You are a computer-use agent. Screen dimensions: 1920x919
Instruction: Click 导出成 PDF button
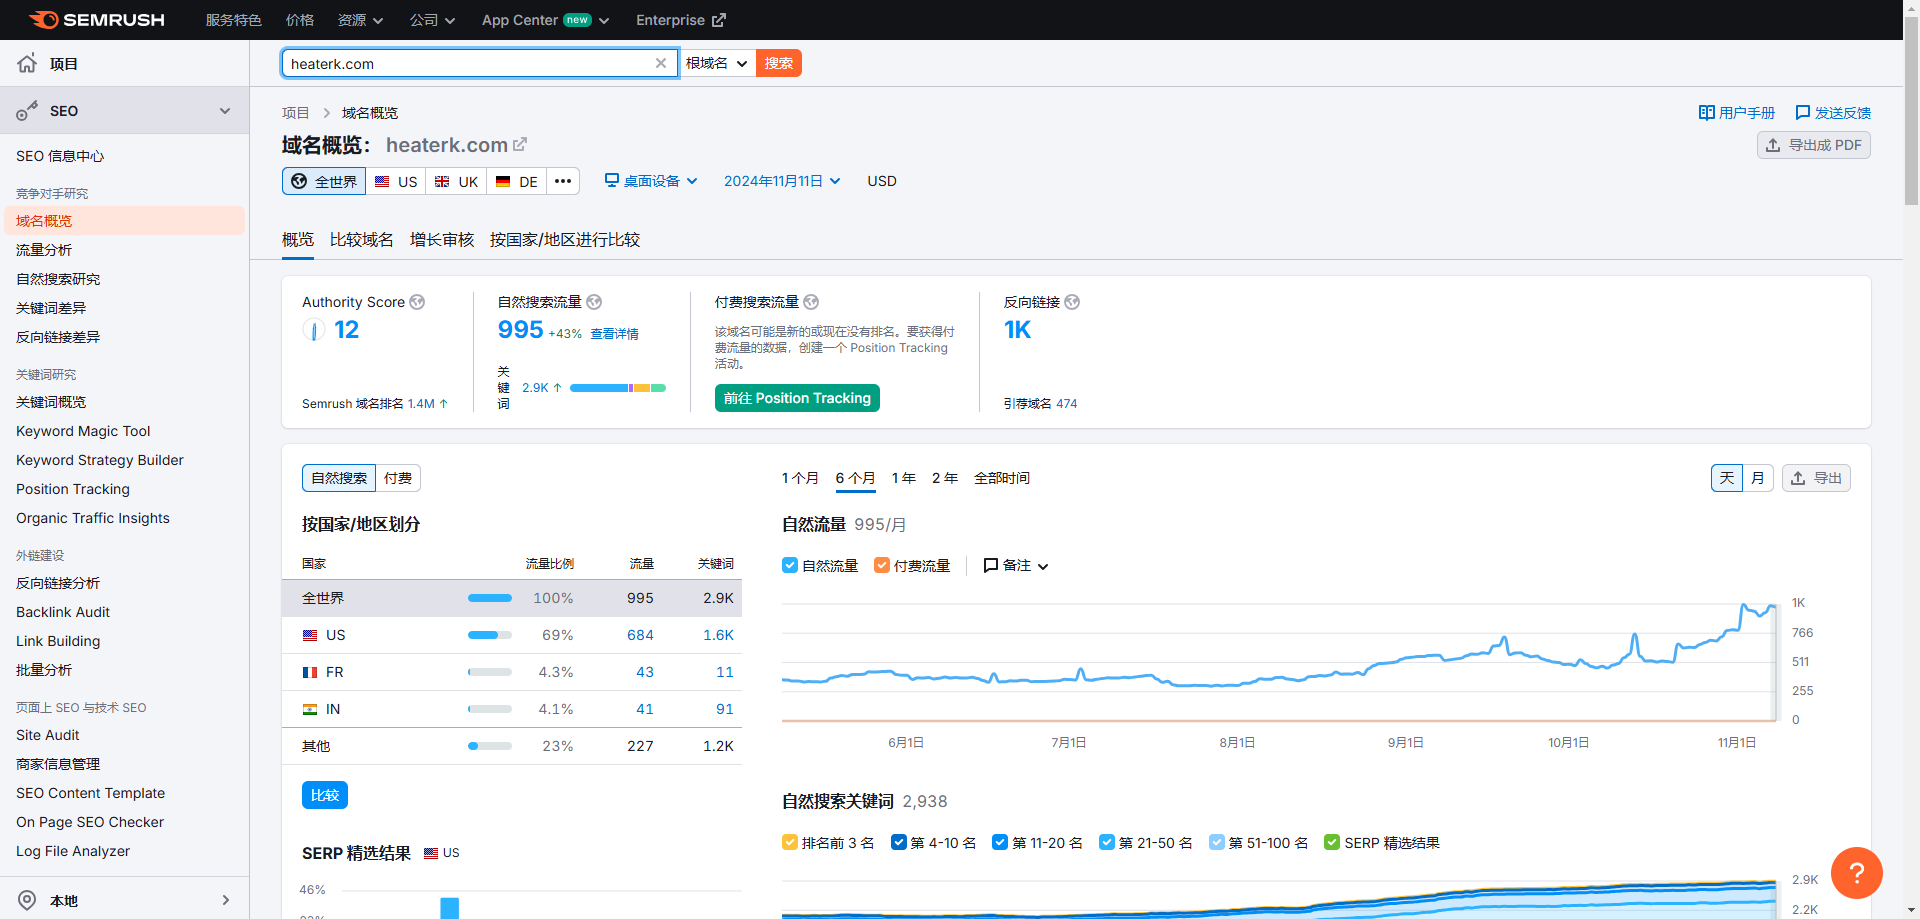click(1814, 145)
